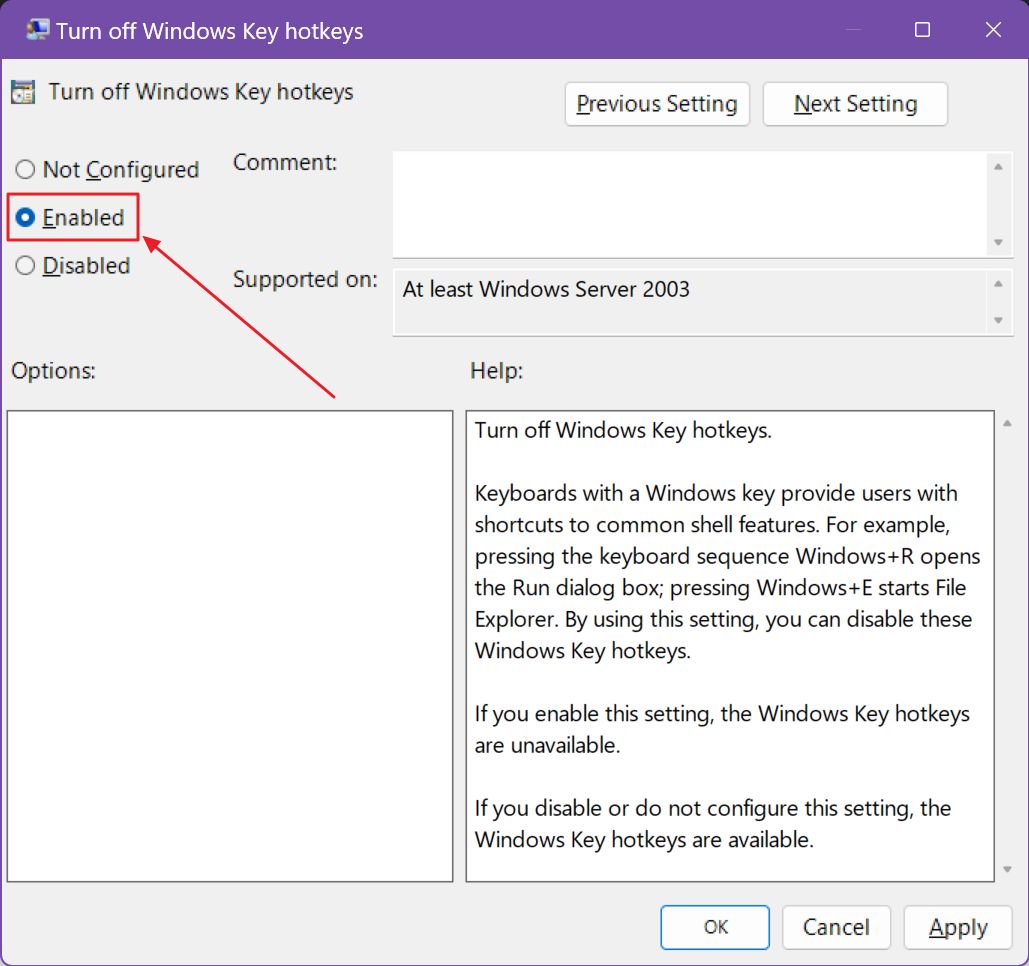Image resolution: width=1029 pixels, height=966 pixels.
Task: Close the dialog with X button
Action: (993, 30)
